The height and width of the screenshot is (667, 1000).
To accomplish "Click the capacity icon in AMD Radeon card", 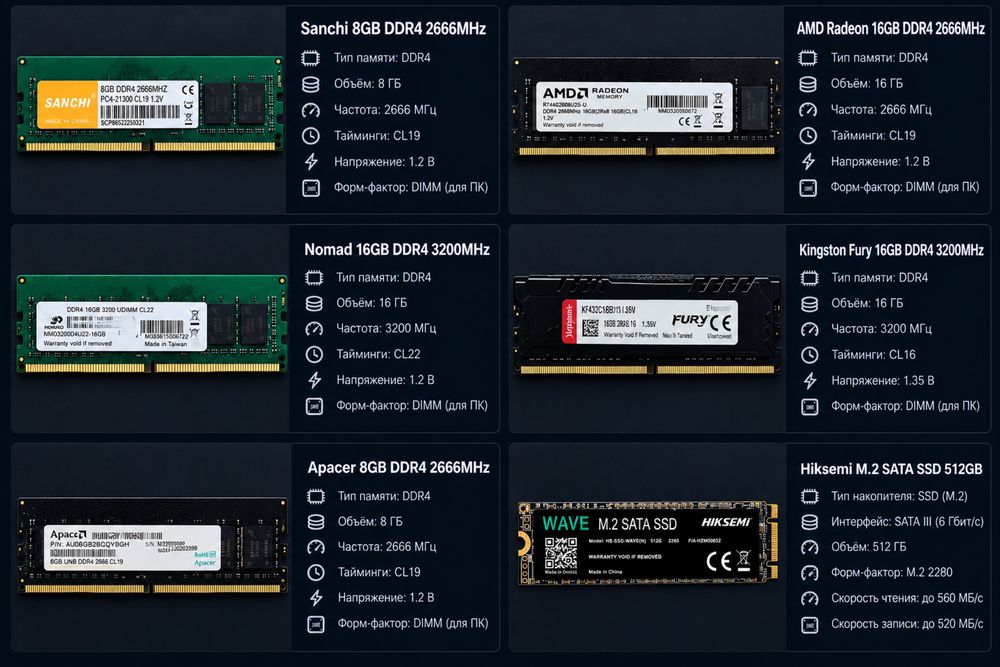I will [x=808, y=84].
